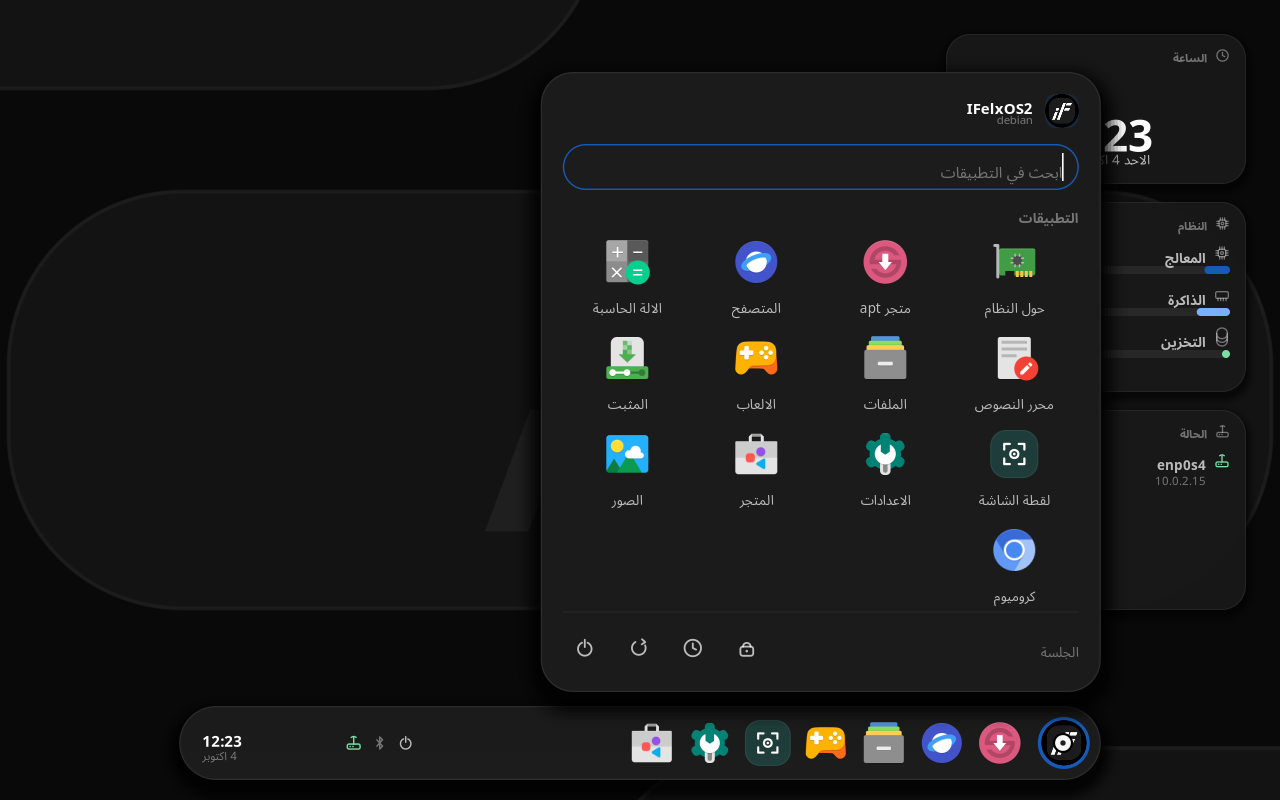Click the enp0s4 network interface entry
This screenshot has height=800, width=1280.
click(1181, 464)
